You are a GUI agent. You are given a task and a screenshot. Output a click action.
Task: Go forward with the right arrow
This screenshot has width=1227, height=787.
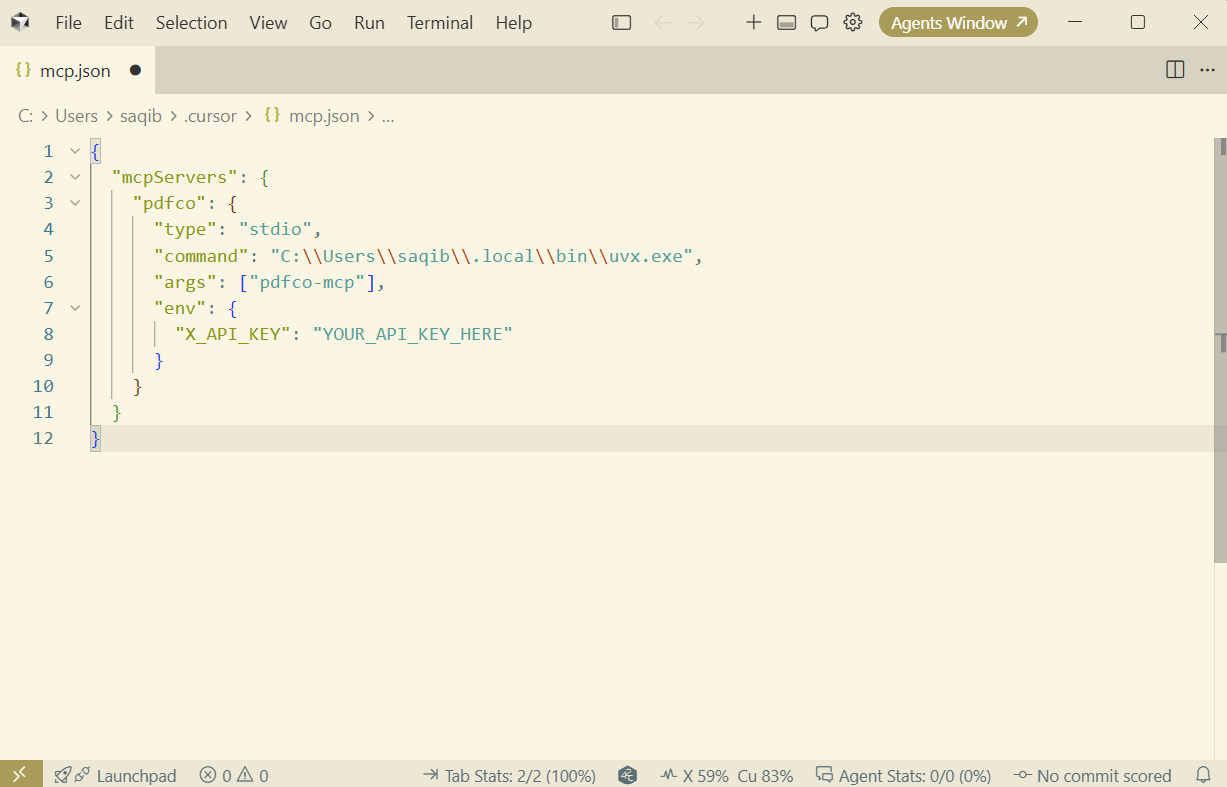pos(697,22)
